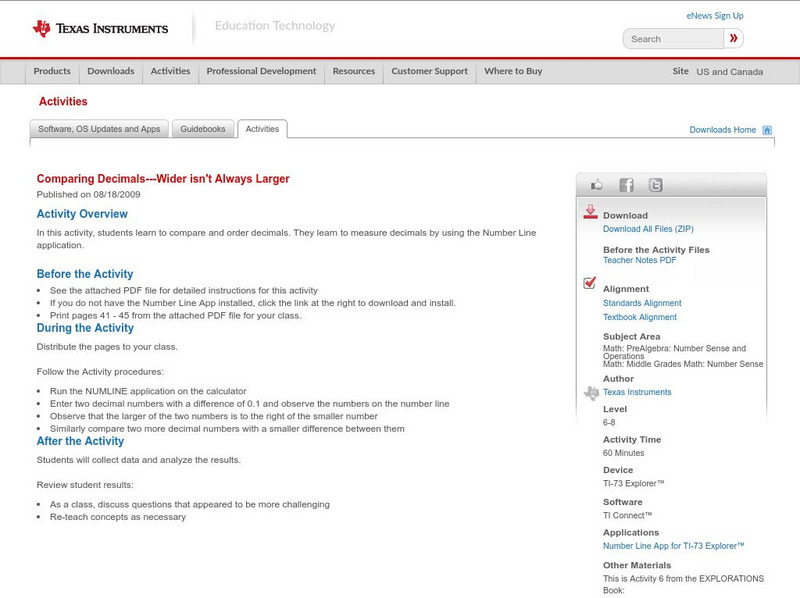
Task: Click the thumbs-up like icon
Action: (596, 185)
